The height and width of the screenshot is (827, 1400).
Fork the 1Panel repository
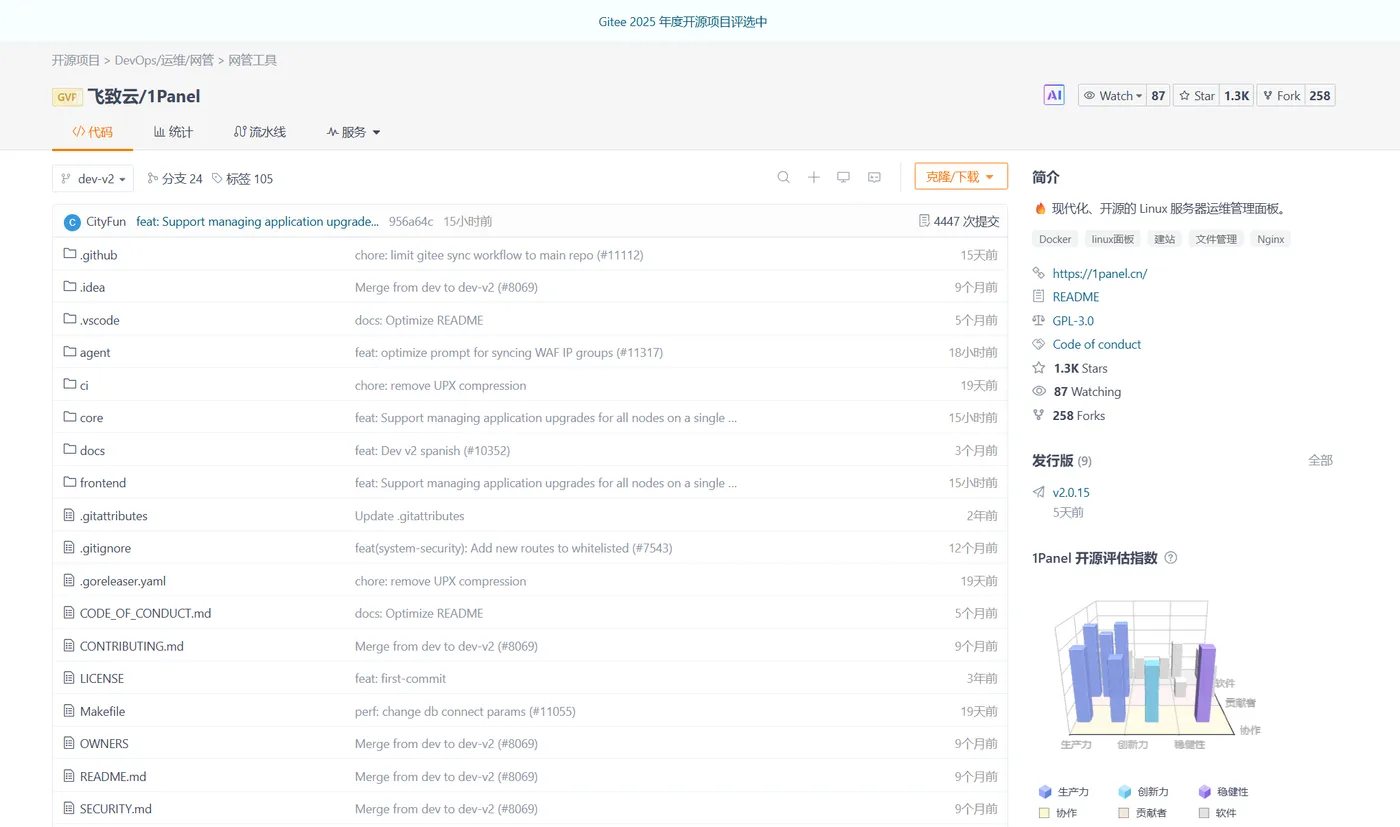pyautogui.click(x=1280, y=96)
